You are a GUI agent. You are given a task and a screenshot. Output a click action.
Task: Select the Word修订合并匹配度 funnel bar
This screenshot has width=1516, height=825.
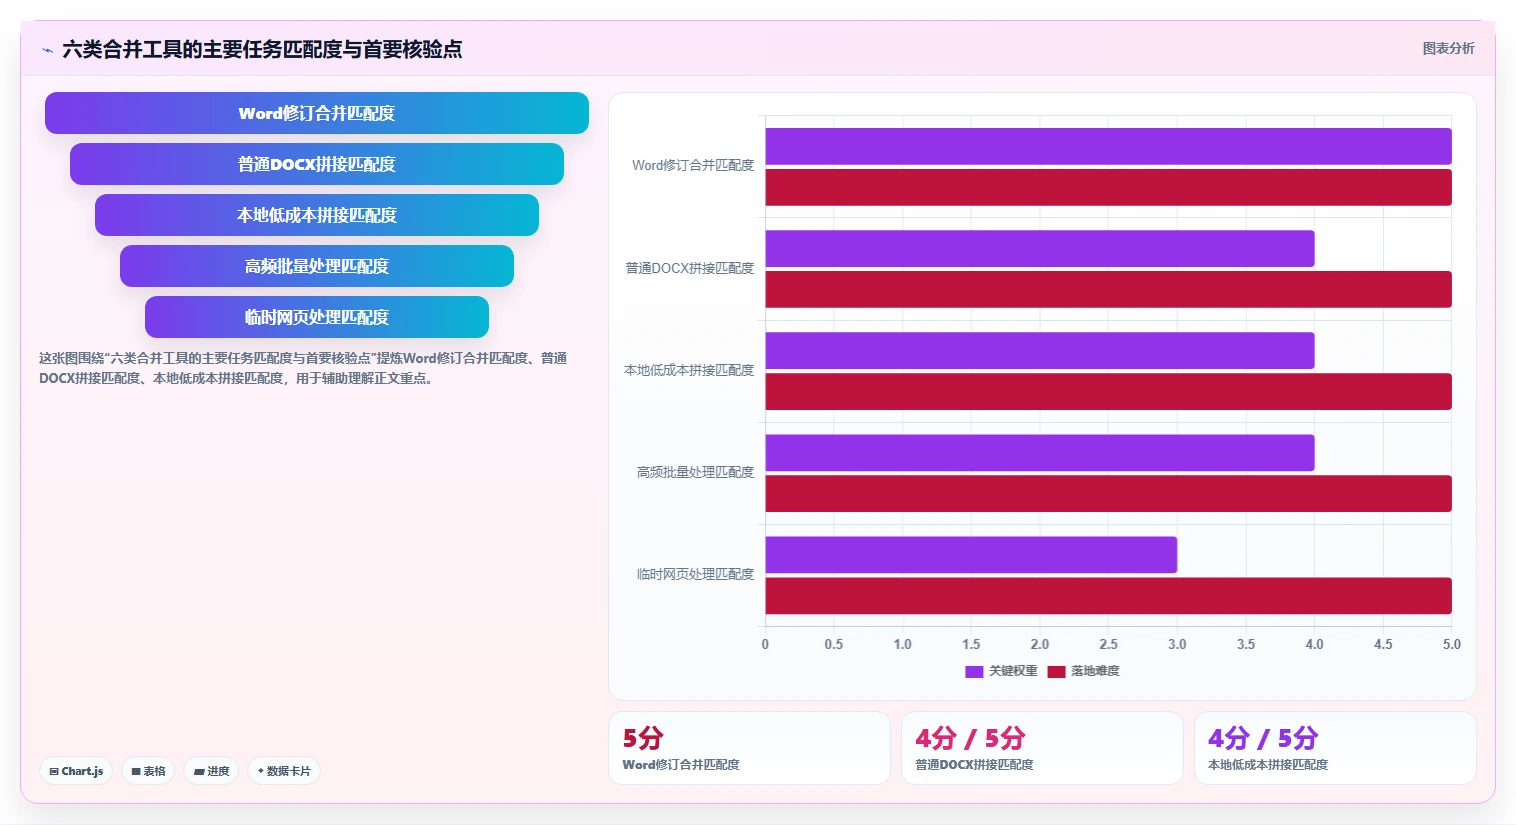pyautogui.click(x=317, y=113)
